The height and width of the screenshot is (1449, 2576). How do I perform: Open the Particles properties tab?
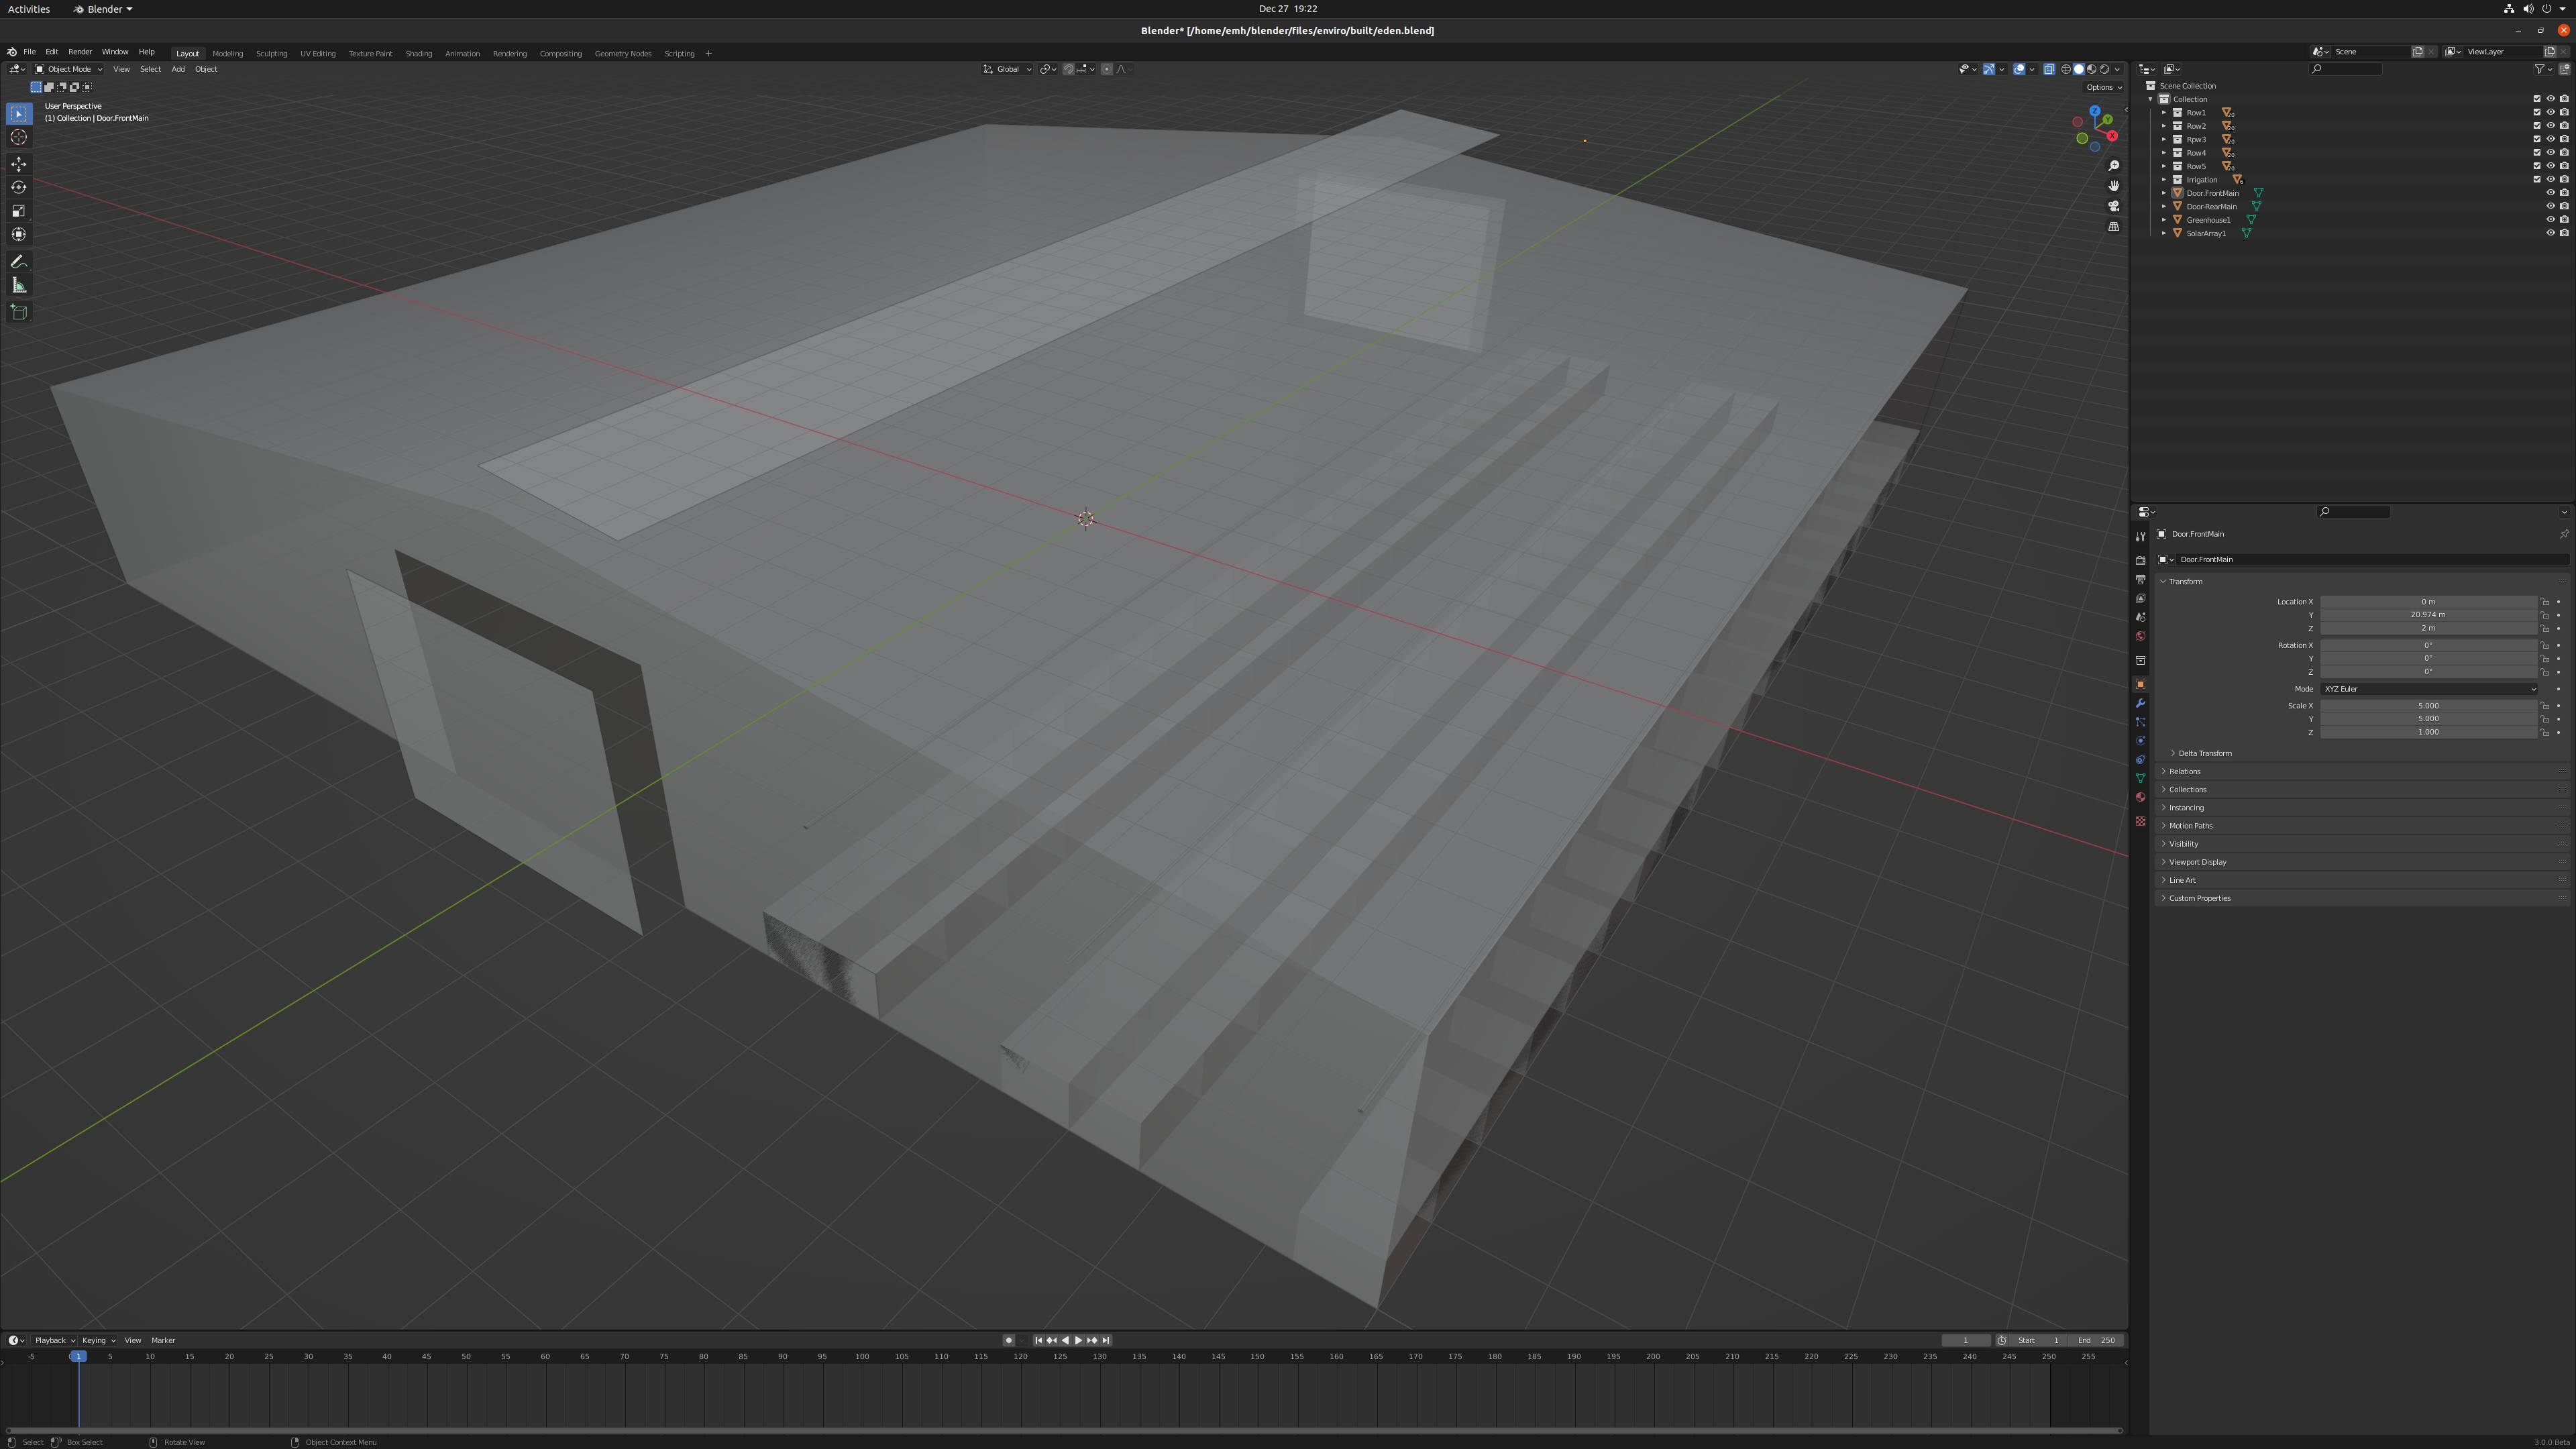click(2140, 722)
